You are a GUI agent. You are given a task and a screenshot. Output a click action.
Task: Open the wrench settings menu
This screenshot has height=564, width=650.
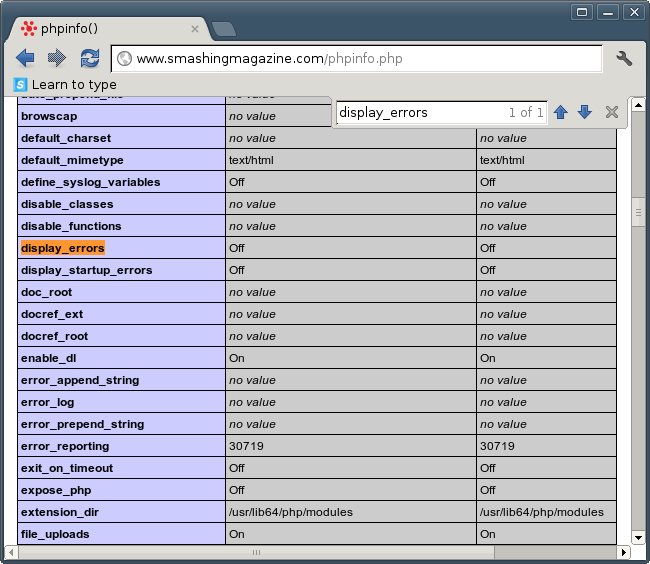pos(624,58)
